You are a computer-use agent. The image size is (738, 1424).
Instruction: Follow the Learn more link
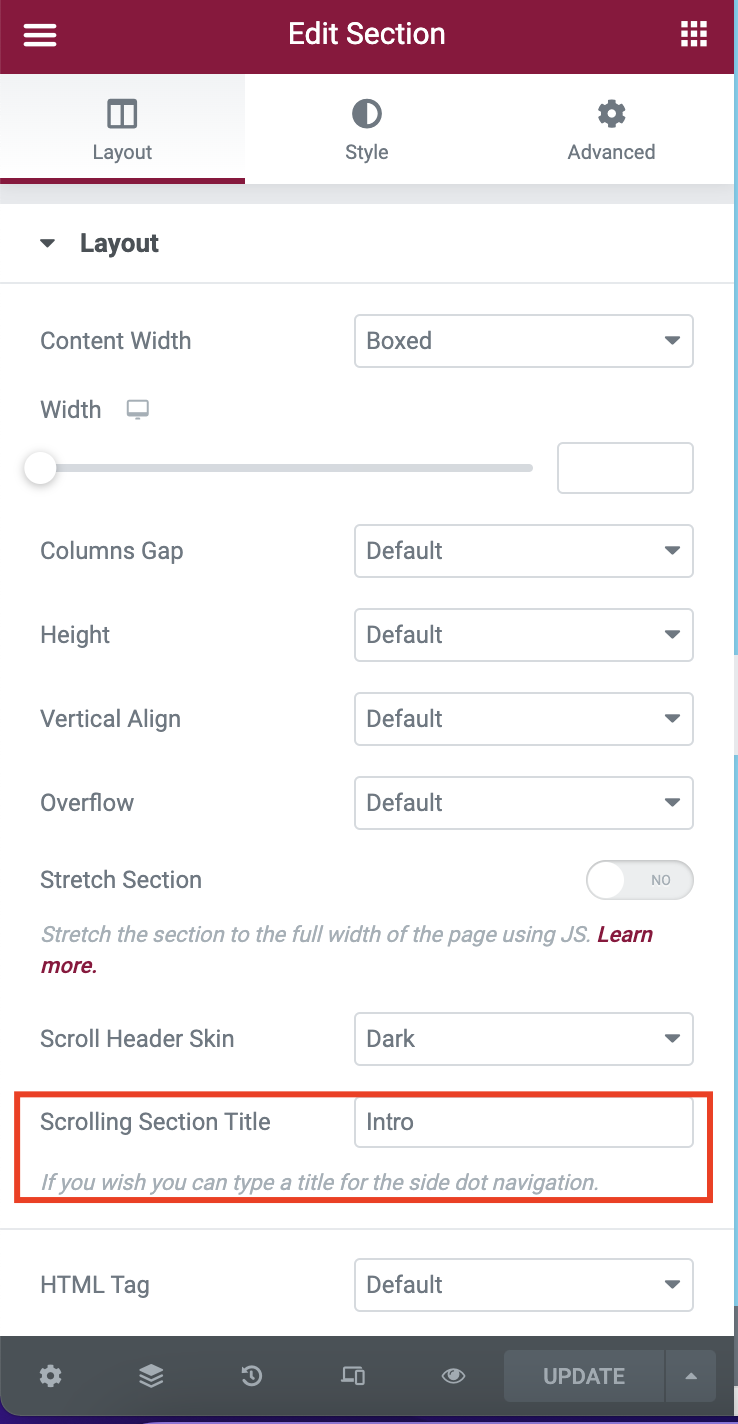(x=625, y=935)
